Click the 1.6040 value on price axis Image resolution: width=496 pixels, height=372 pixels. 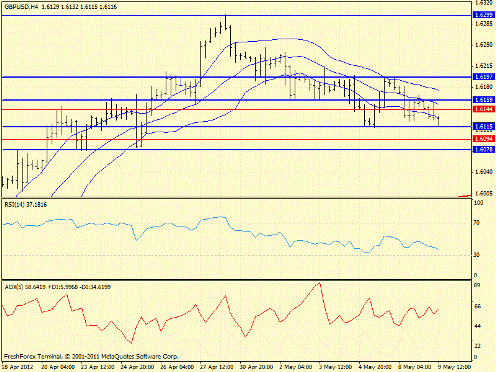pyautogui.click(x=484, y=172)
